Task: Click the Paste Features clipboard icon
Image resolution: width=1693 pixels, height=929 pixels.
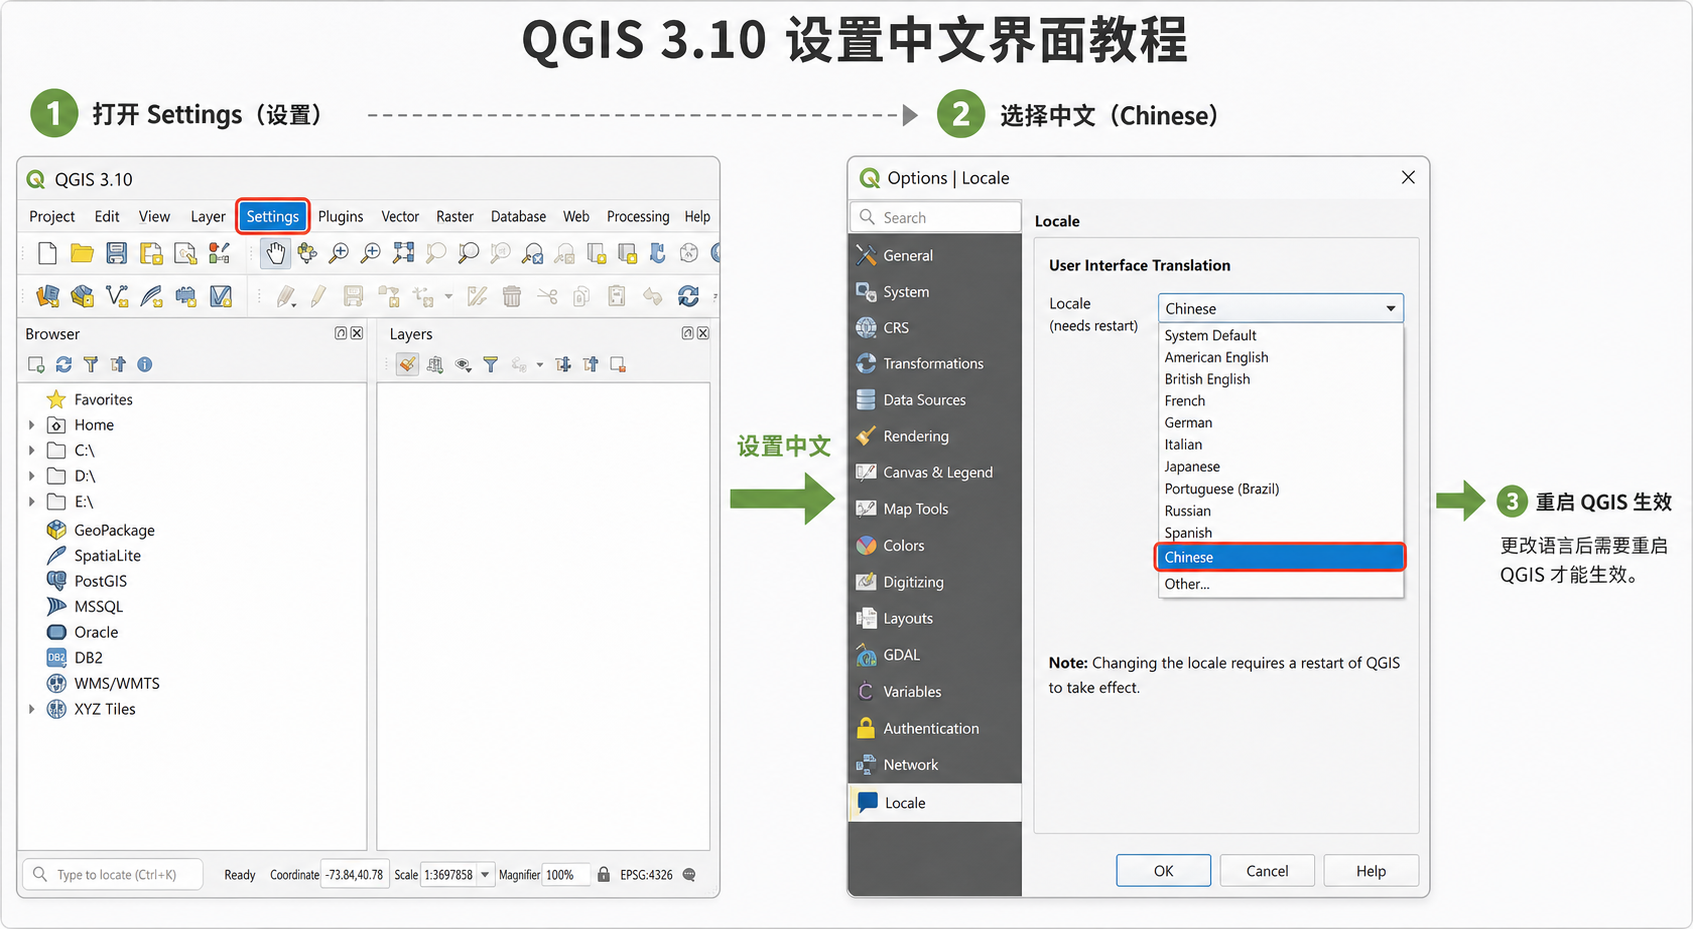Action: pos(616,296)
